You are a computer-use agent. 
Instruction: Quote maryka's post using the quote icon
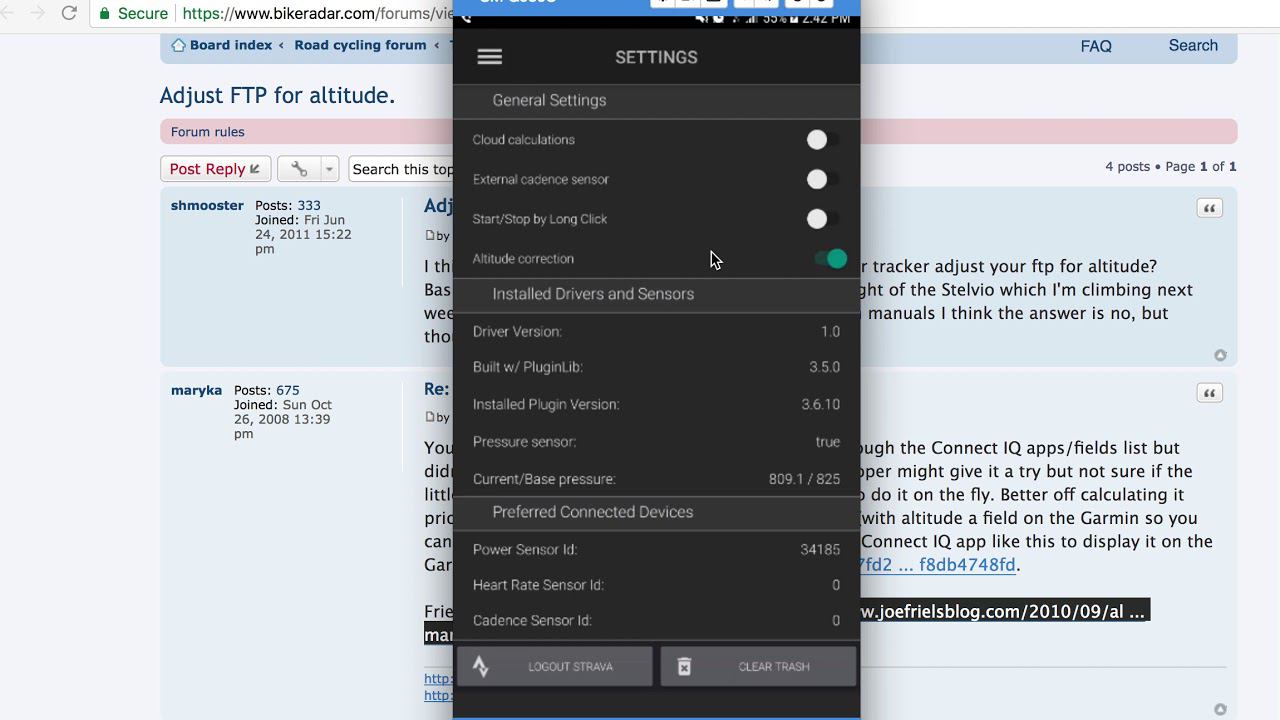pyautogui.click(x=1209, y=393)
